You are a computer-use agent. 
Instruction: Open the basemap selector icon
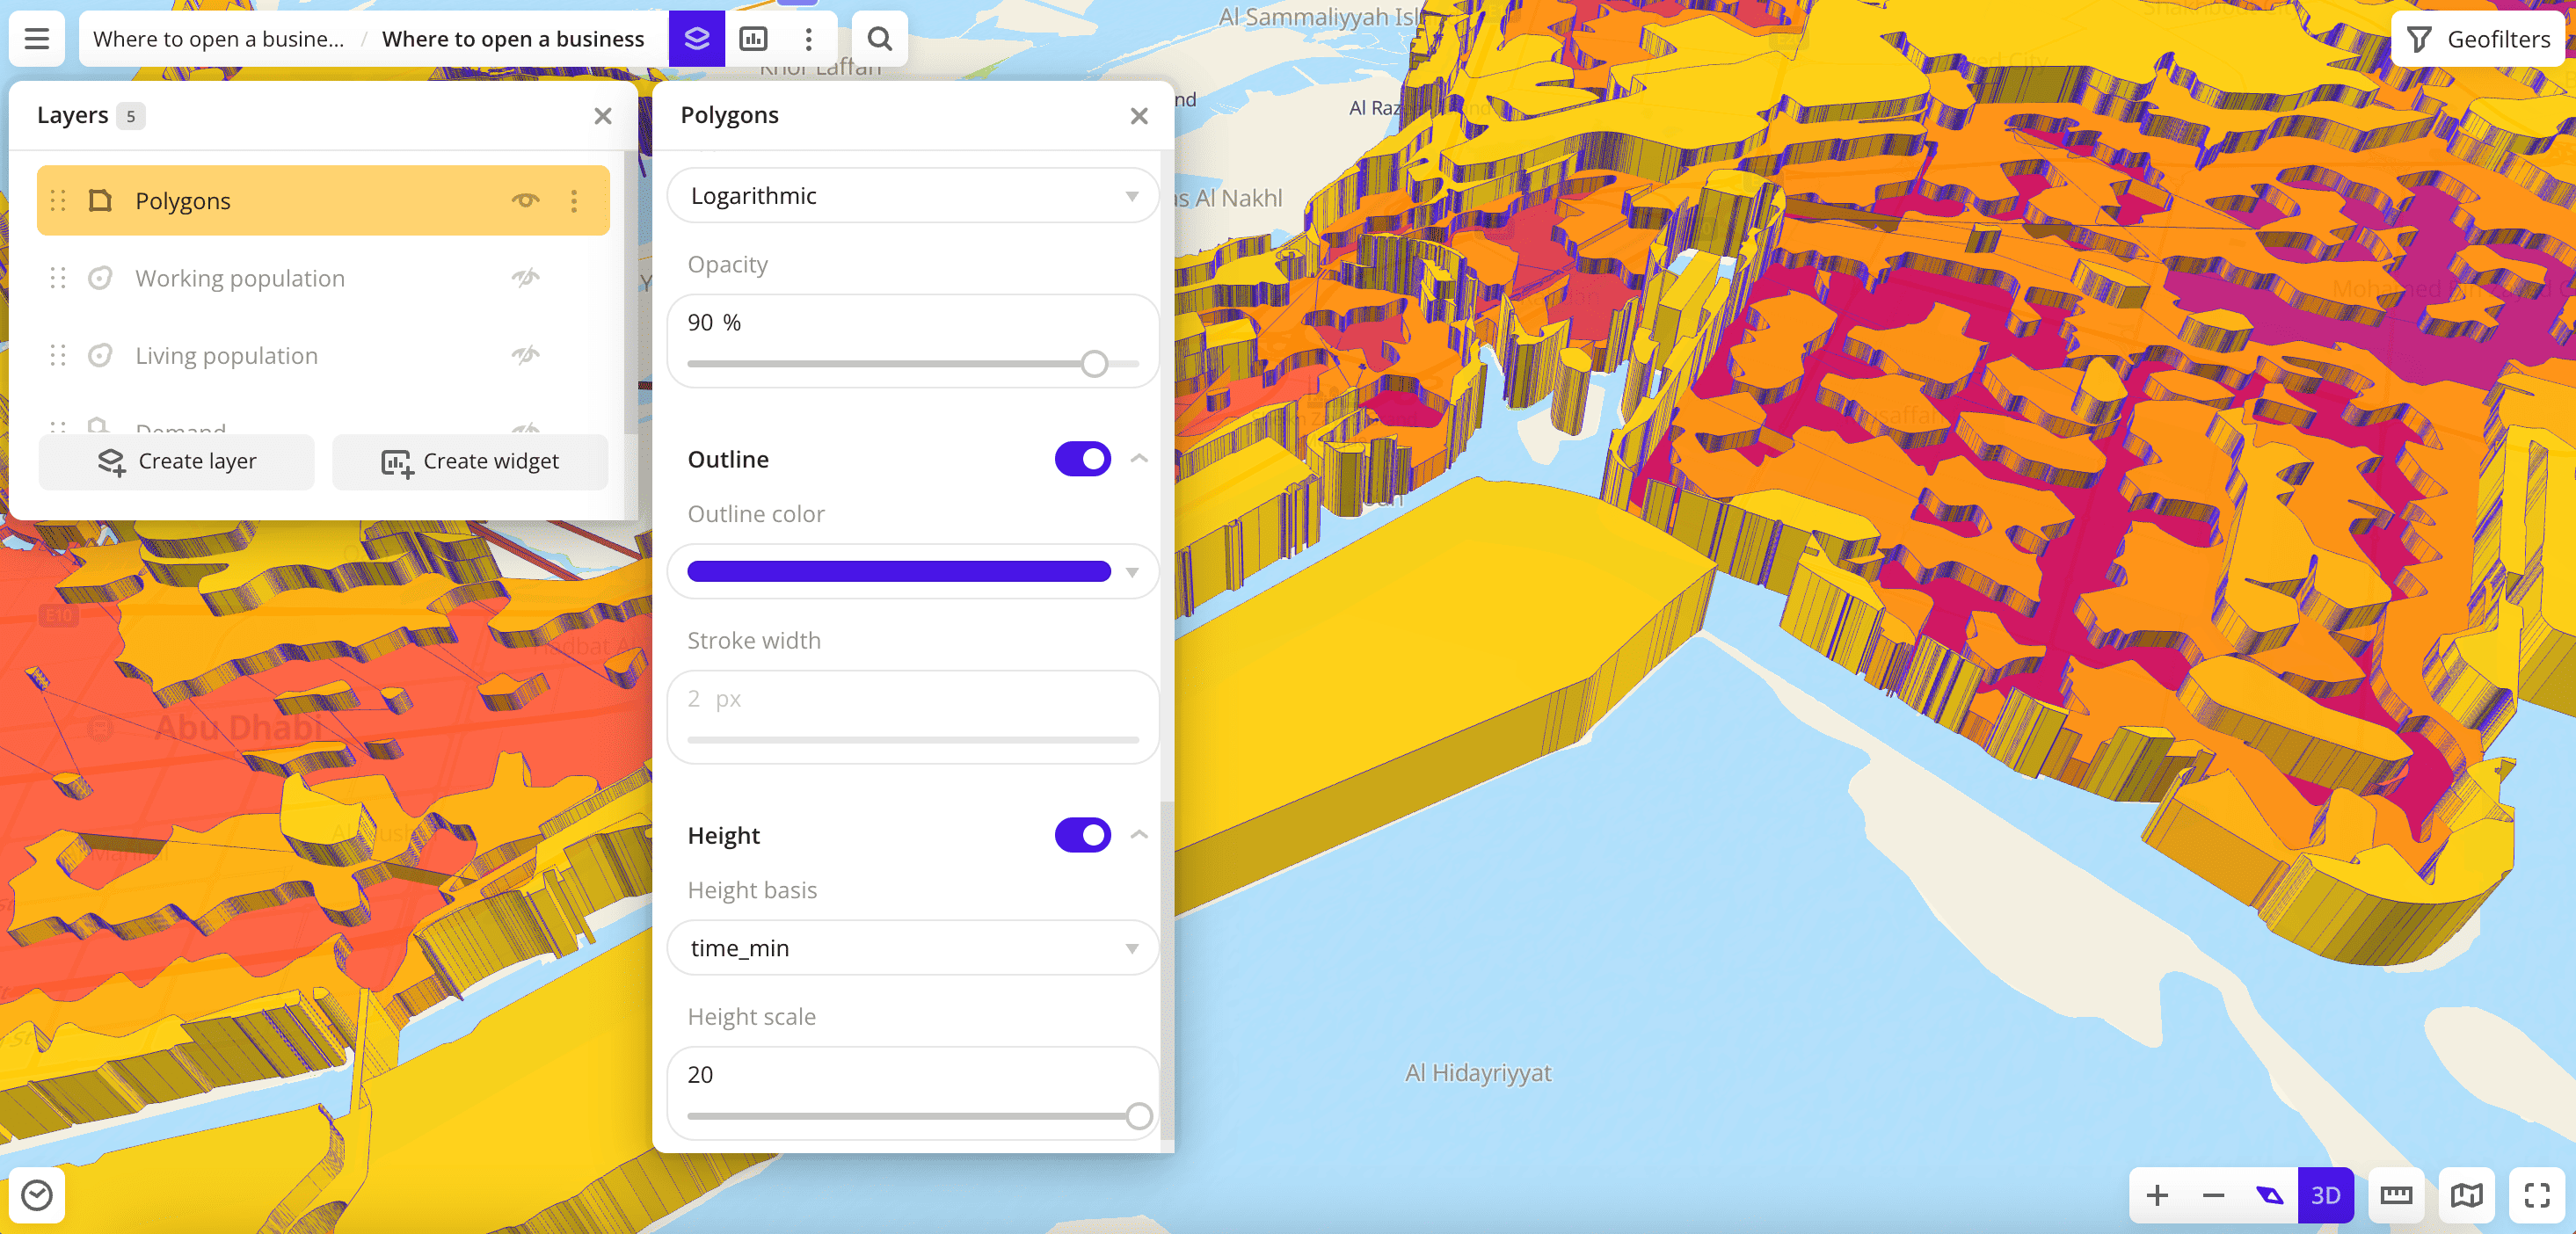coord(2466,1195)
